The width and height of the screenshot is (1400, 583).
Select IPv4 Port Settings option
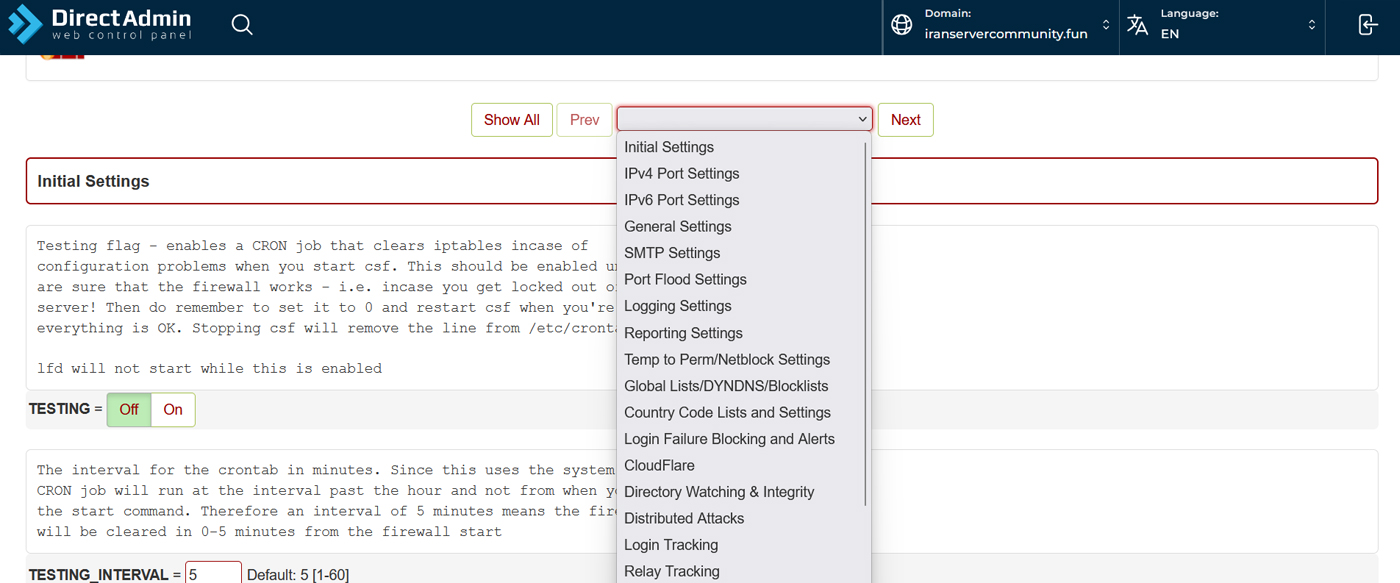click(x=681, y=173)
